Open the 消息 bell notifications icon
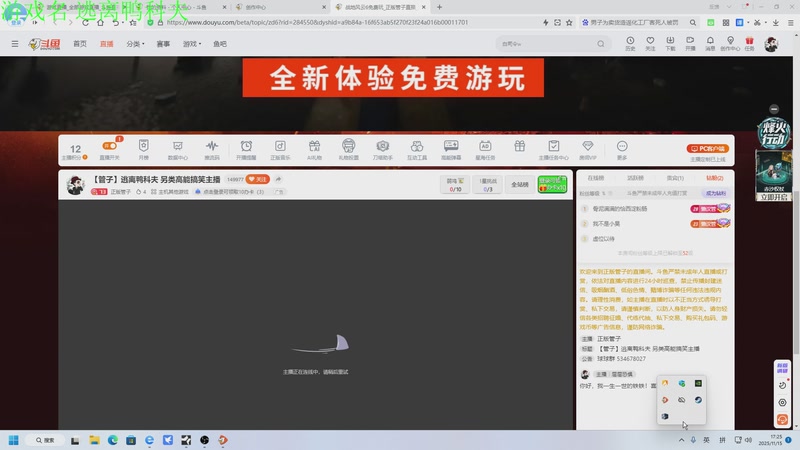 (x=710, y=43)
